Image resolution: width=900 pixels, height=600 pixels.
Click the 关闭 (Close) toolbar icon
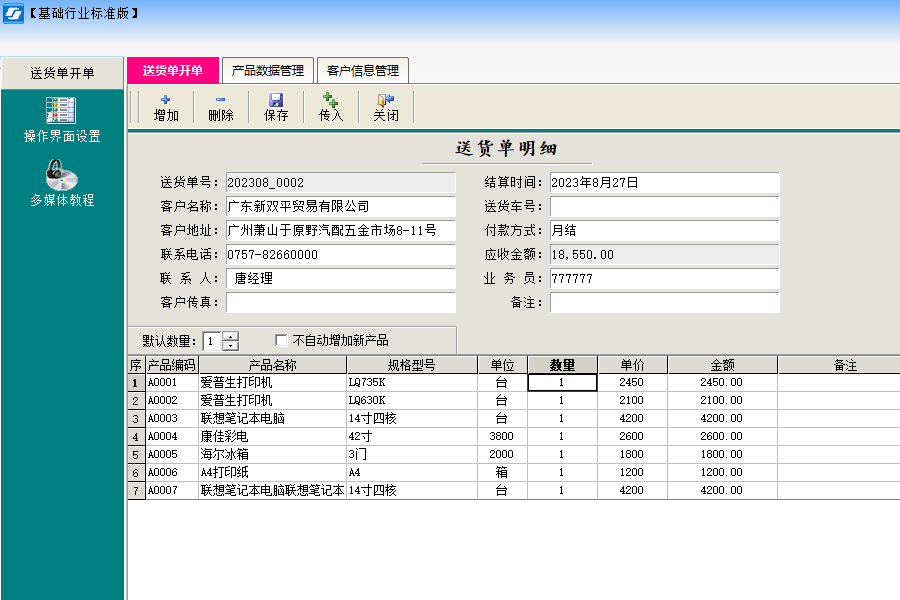[x=386, y=105]
